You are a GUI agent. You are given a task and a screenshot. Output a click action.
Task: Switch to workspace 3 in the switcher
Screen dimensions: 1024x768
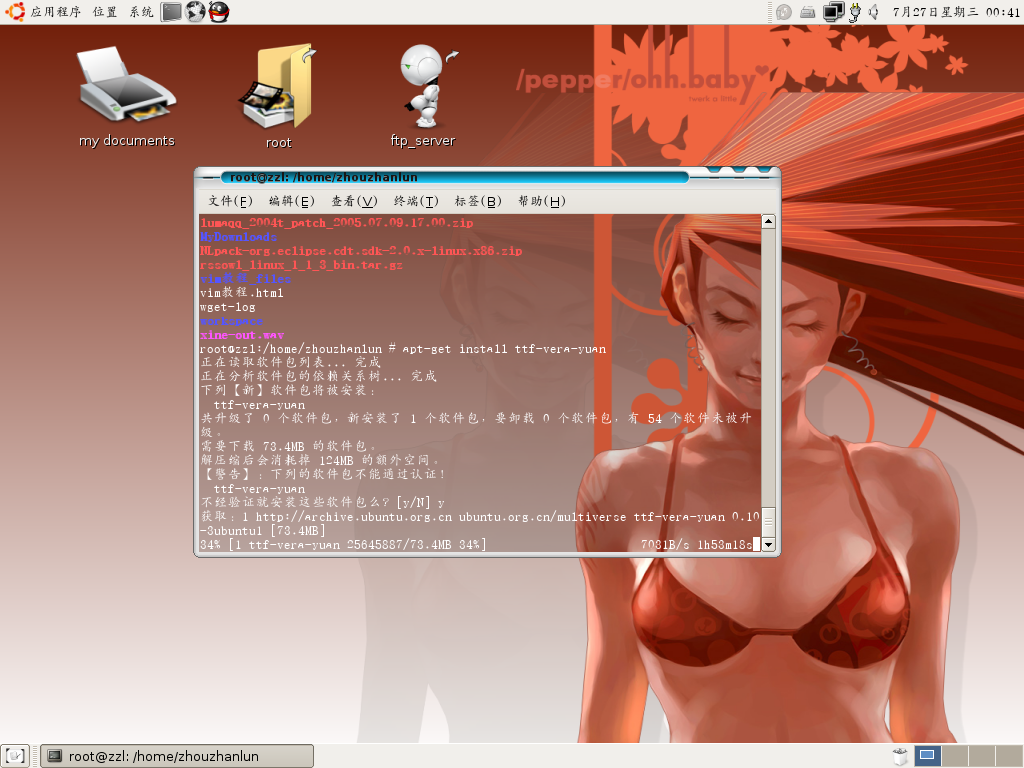982,756
